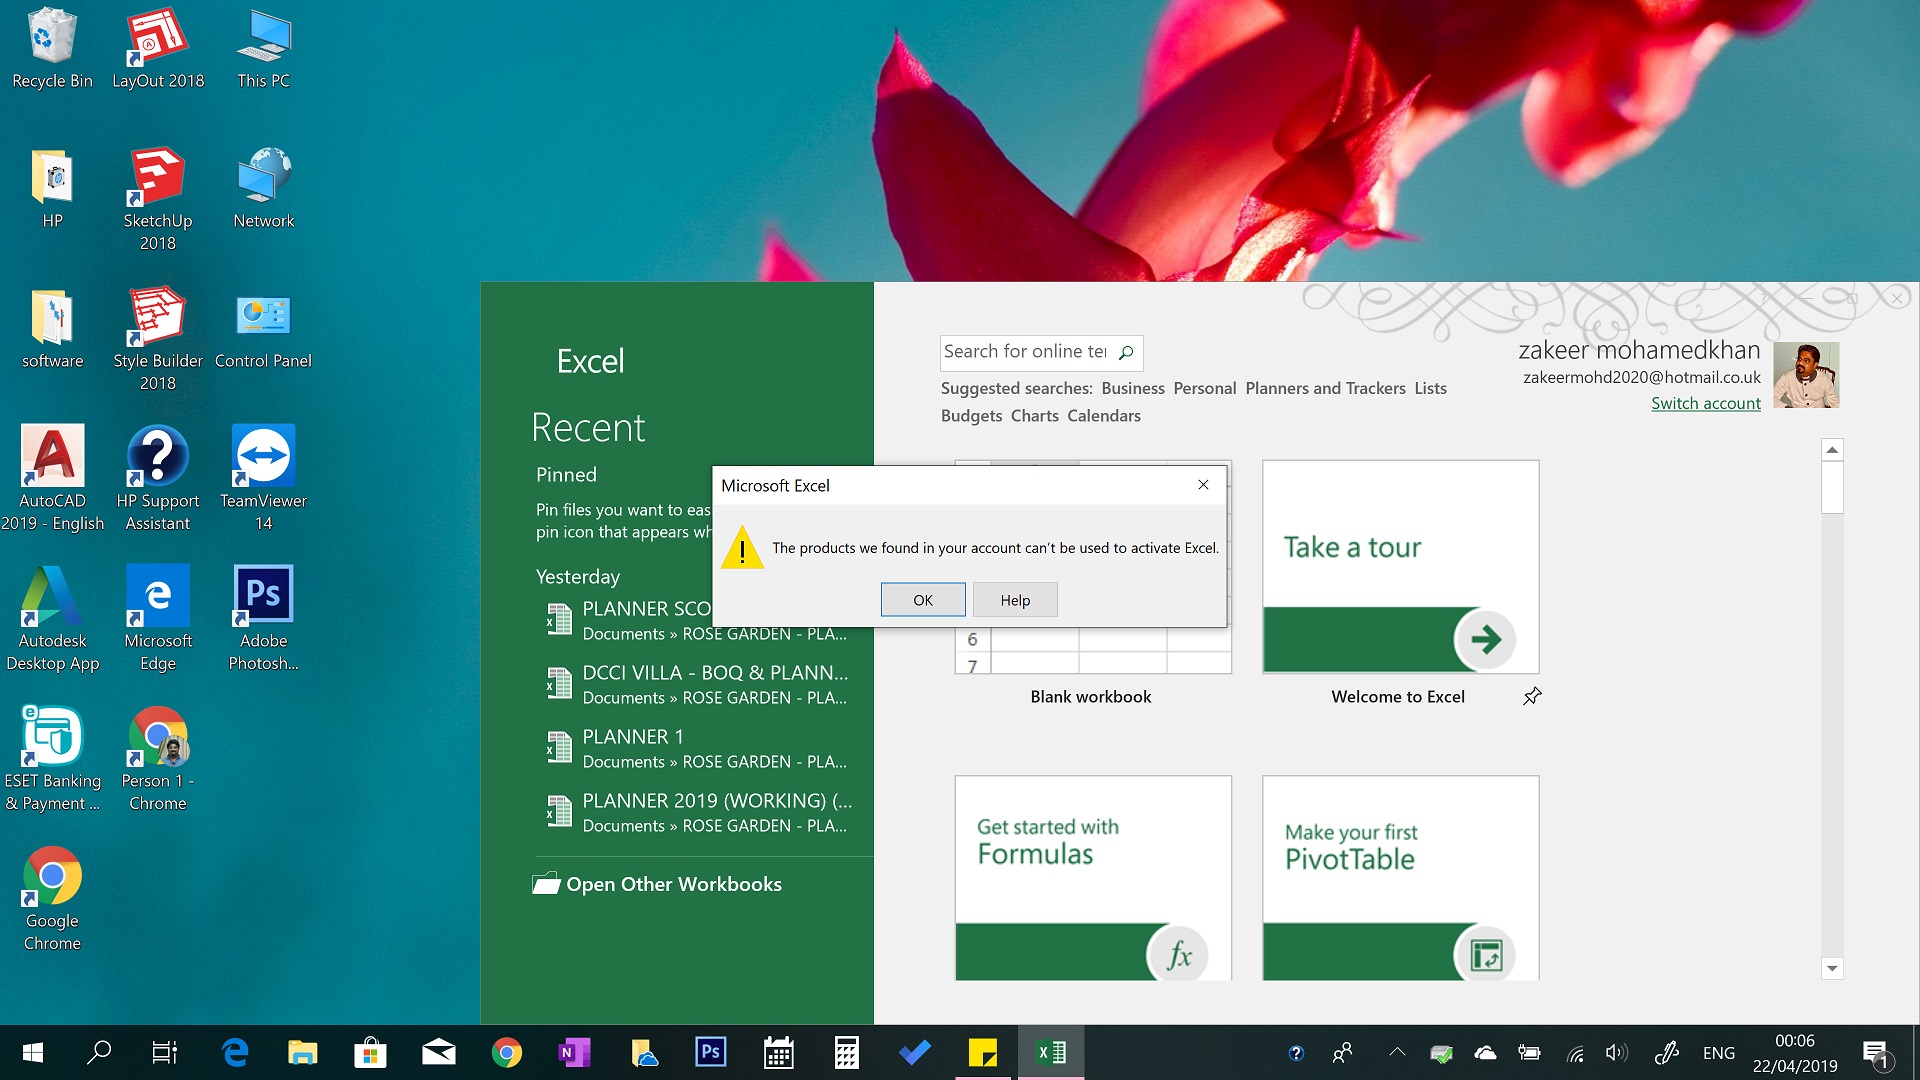Open Other Workbooks in Excel

tap(657, 884)
